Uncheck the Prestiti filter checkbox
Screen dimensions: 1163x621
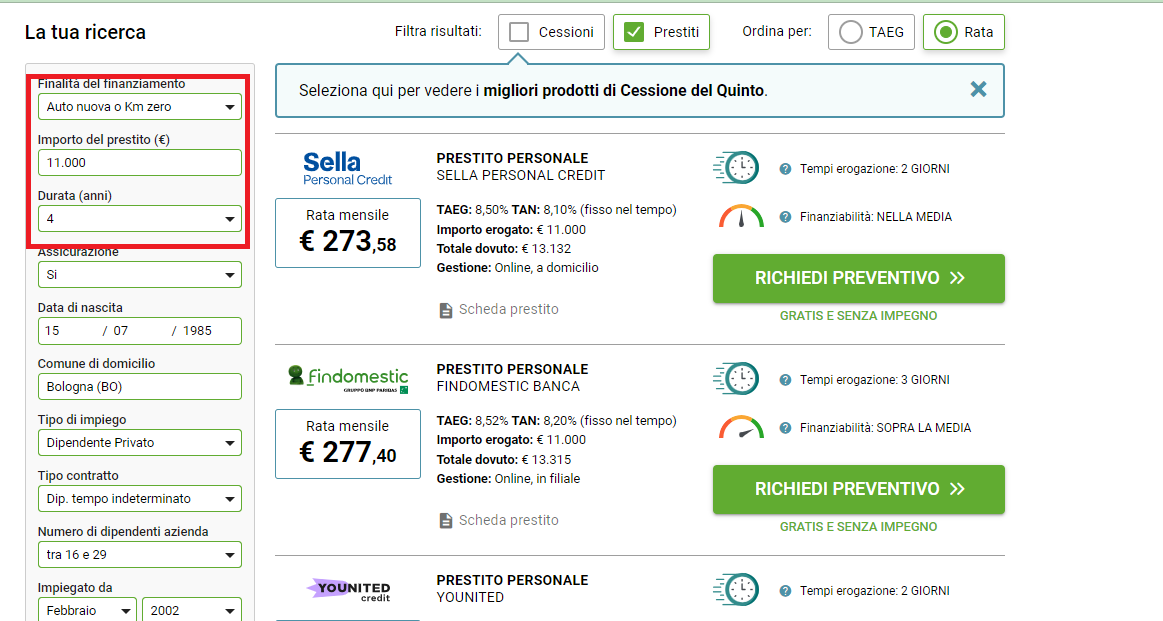click(634, 32)
